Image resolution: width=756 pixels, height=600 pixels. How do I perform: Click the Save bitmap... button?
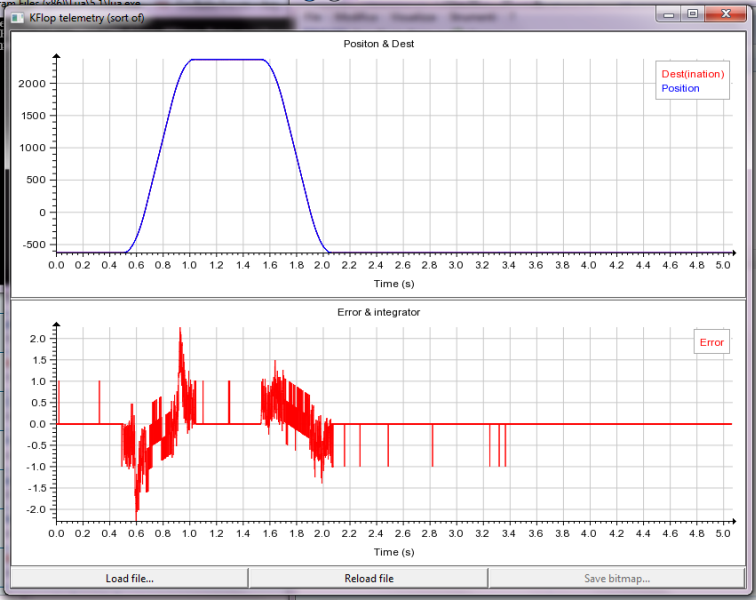(x=616, y=578)
